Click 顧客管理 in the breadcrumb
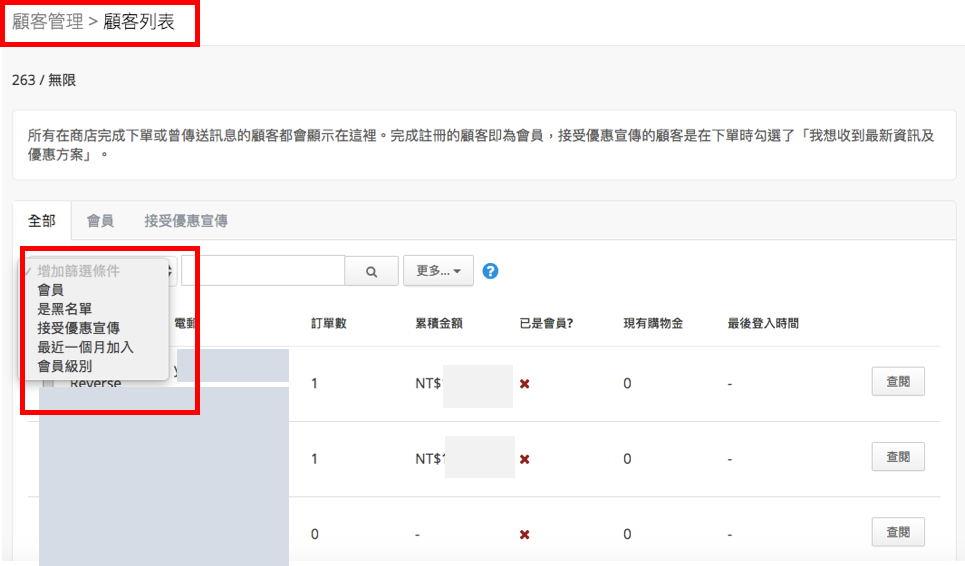The width and height of the screenshot is (965, 566). click(x=48, y=22)
